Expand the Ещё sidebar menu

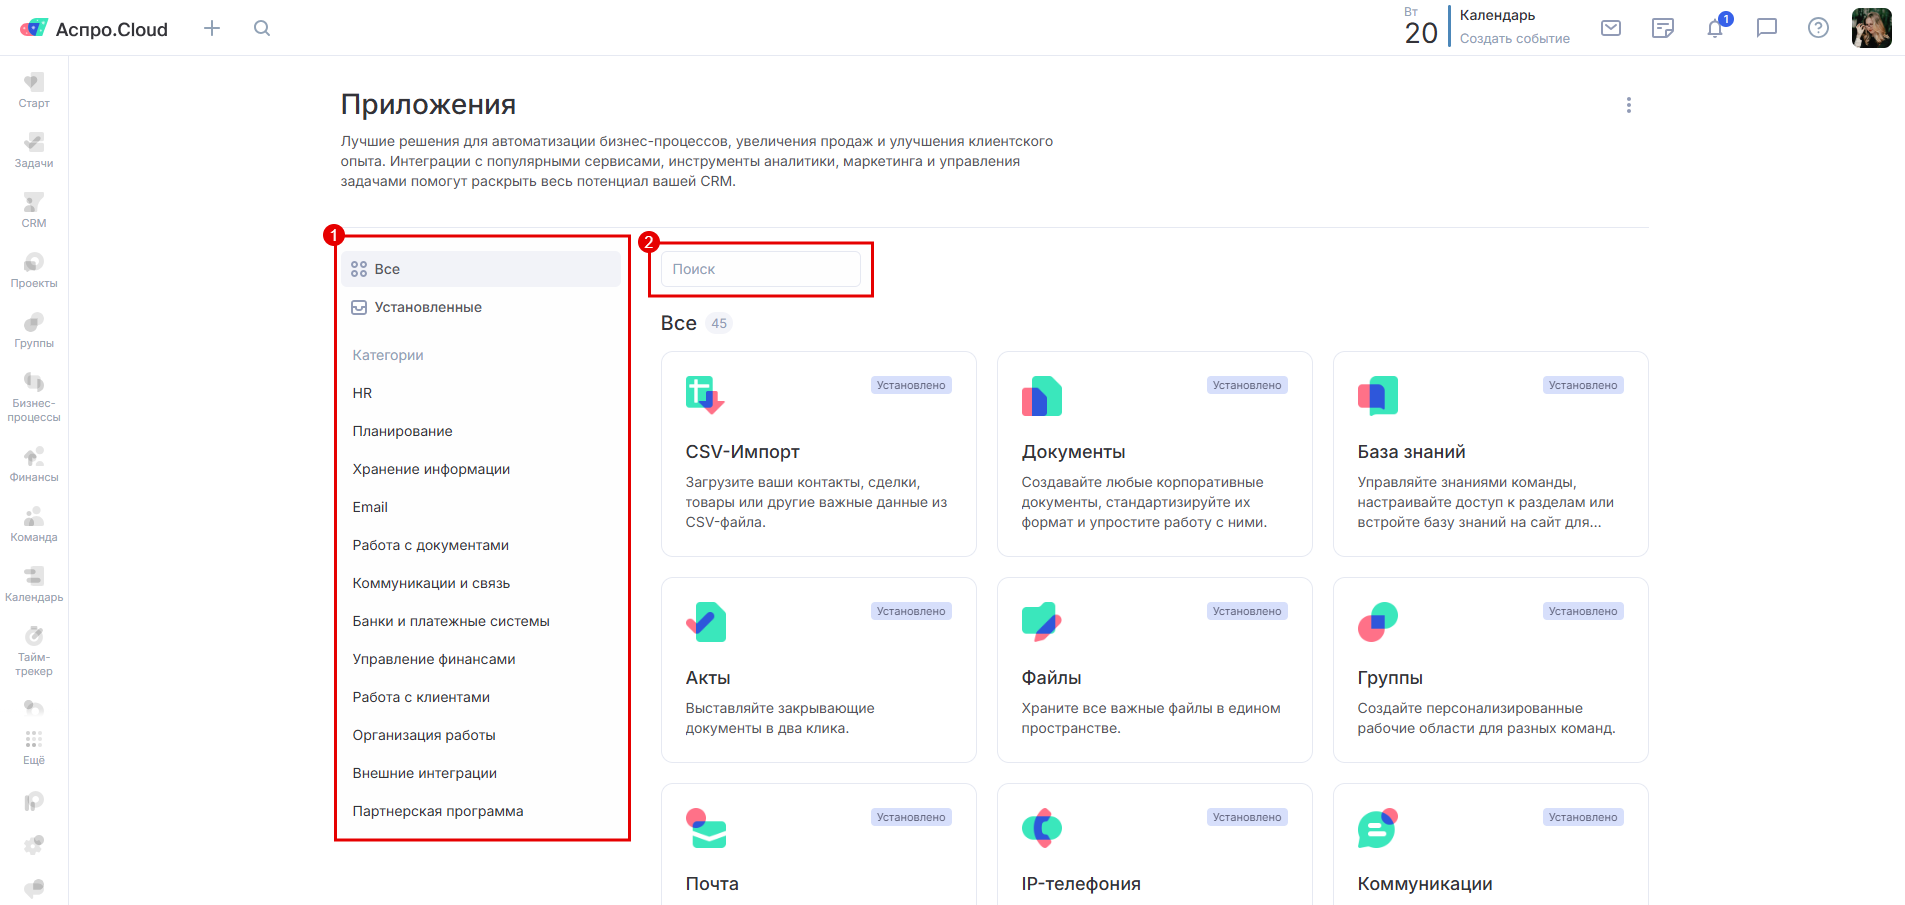(34, 746)
